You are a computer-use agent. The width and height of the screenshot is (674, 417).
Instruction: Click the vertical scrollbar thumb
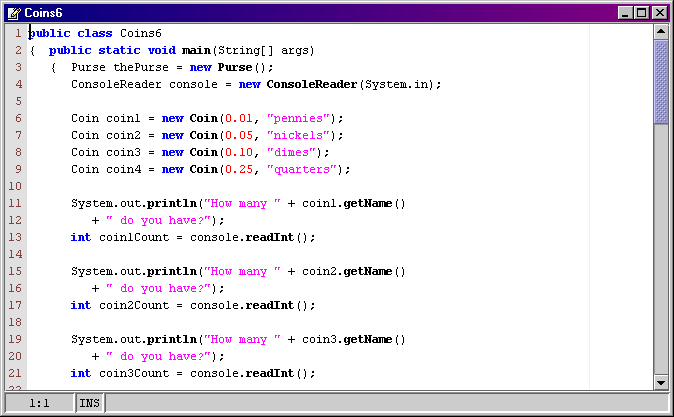[x=661, y=81]
